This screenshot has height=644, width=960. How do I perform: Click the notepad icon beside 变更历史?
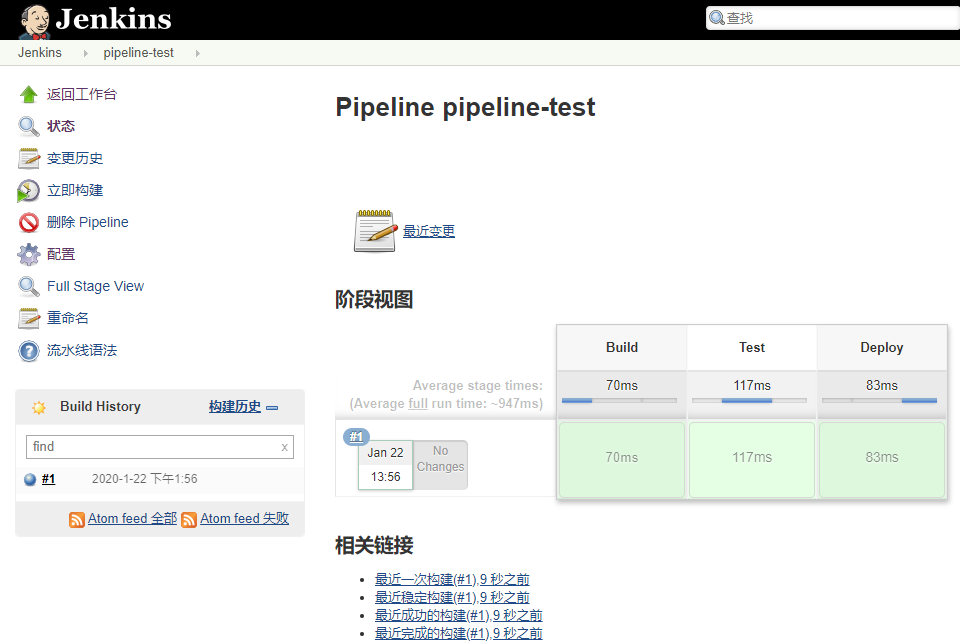[x=29, y=158]
